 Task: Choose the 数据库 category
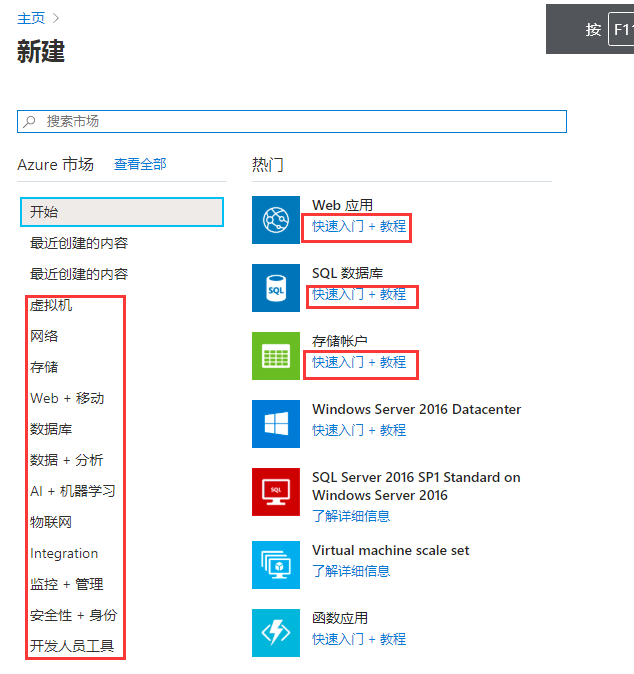51,429
